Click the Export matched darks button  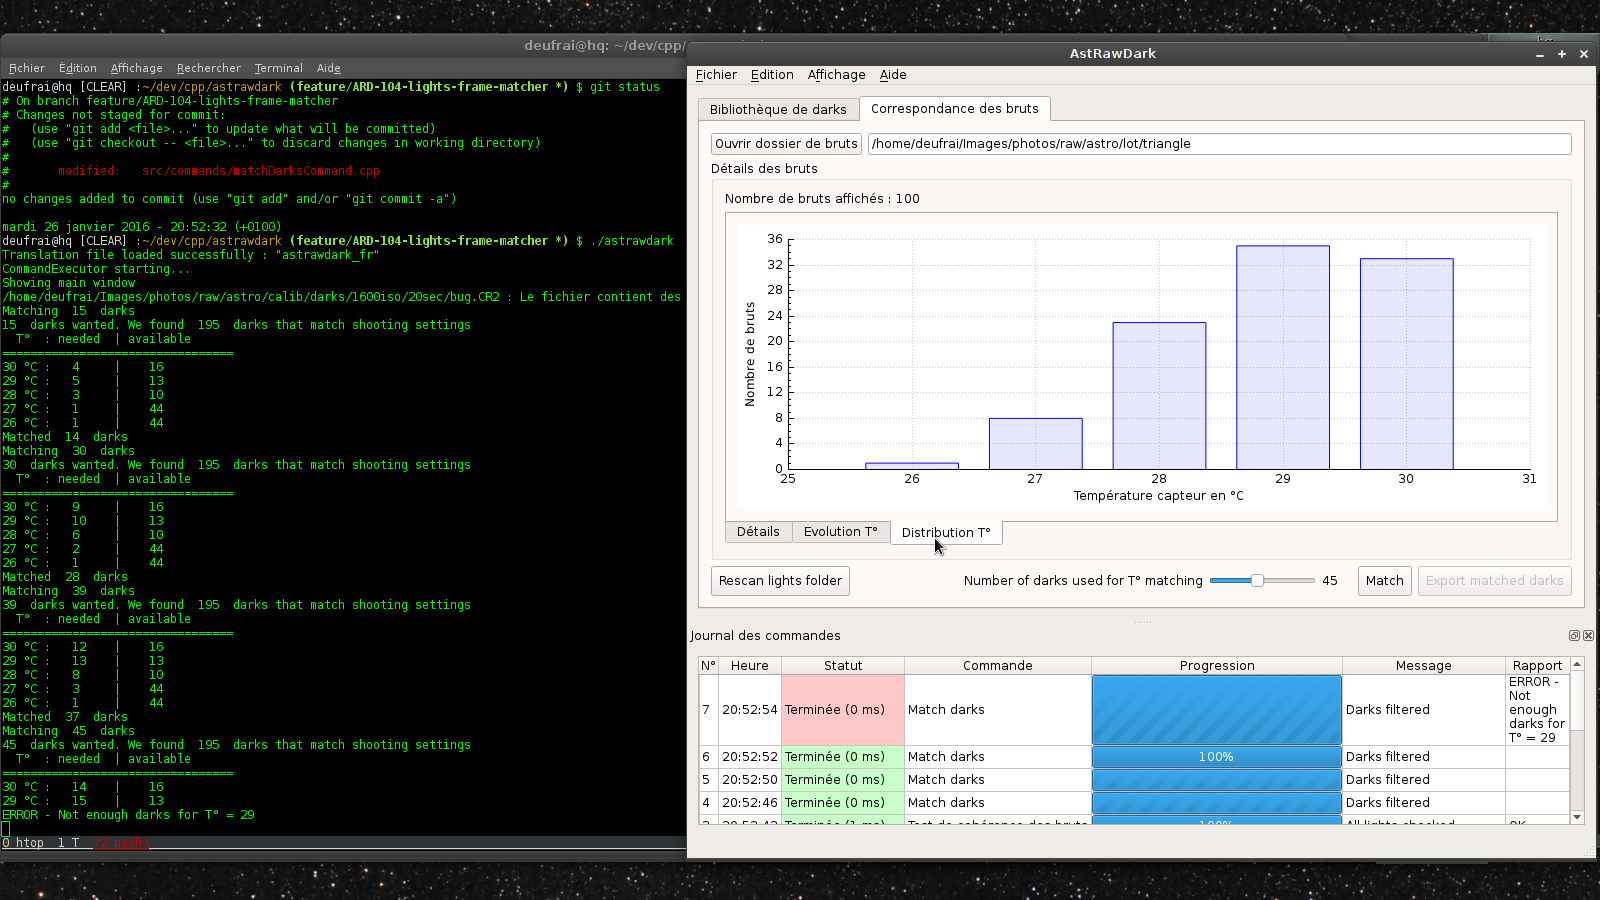[x=1494, y=580]
